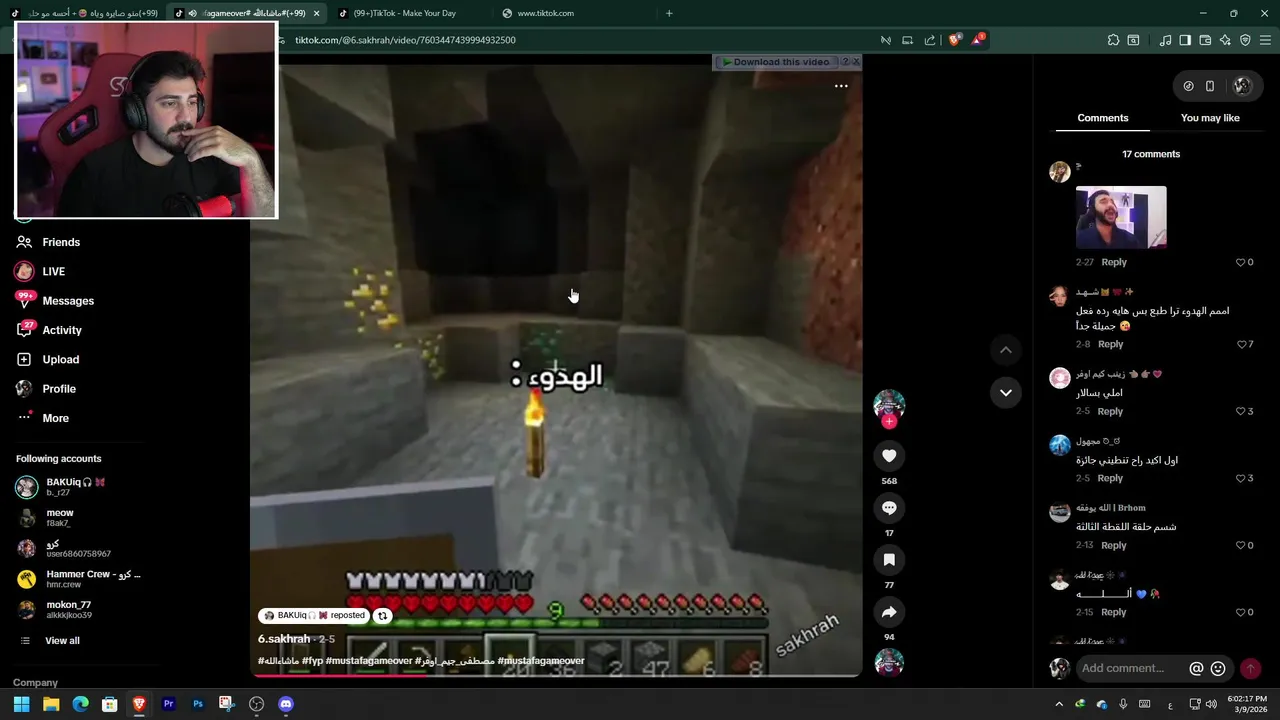Open Discord from taskbar

tap(286, 704)
